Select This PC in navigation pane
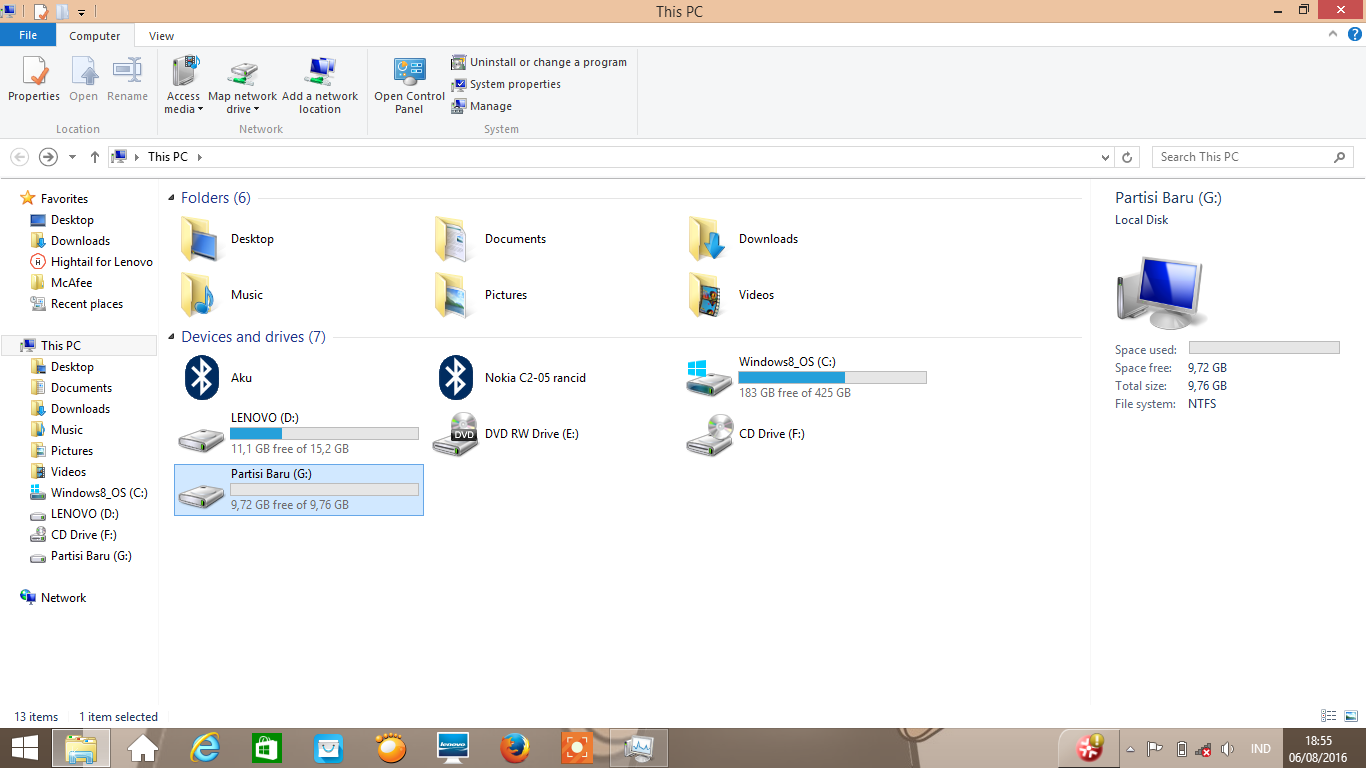The height and width of the screenshot is (768, 1366). 60,346
